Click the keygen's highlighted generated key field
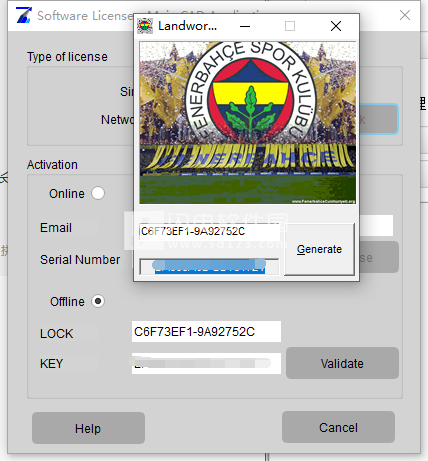The image size is (428, 461). tap(209, 267)
